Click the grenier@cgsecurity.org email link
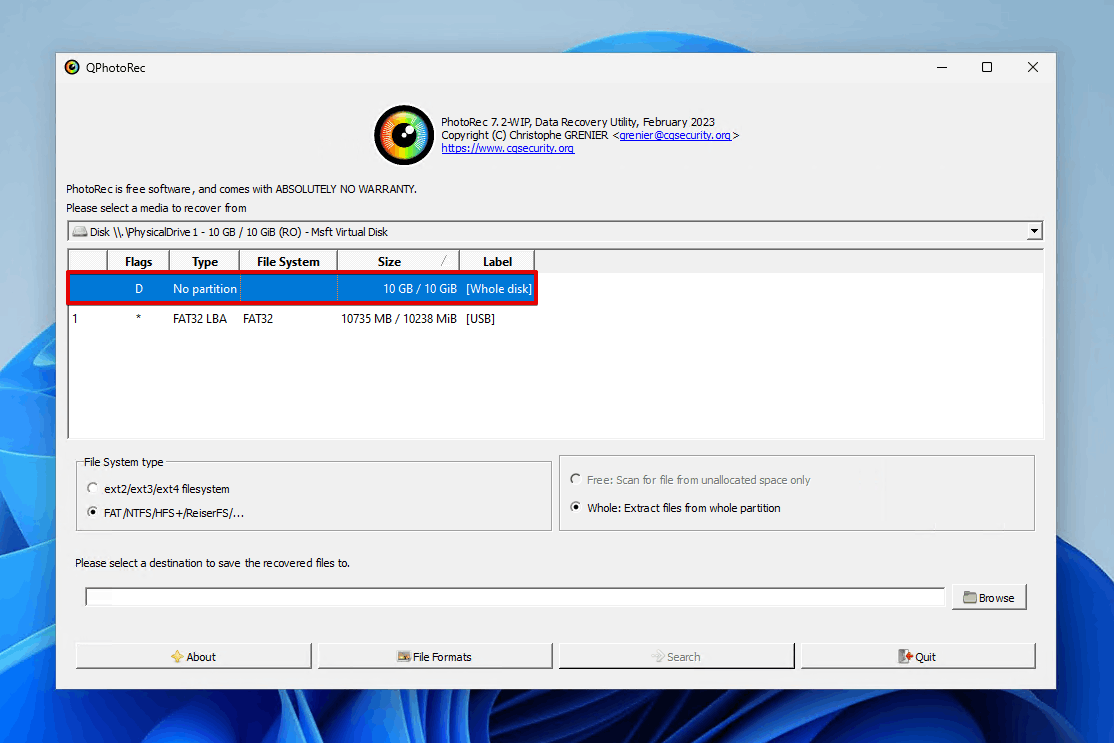This screenshot has height=743, width=1114. (x=675, y=135)
